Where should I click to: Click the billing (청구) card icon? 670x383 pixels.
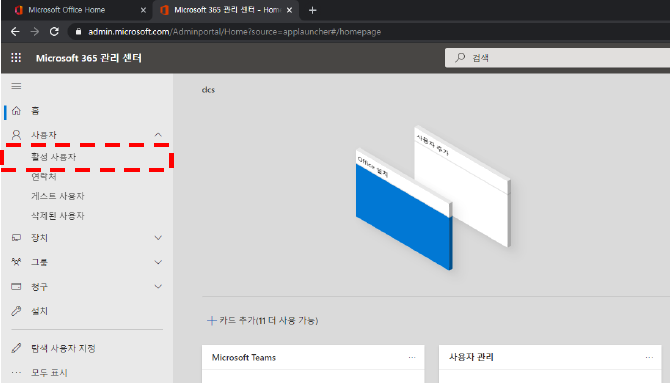(x=16, y=286)
